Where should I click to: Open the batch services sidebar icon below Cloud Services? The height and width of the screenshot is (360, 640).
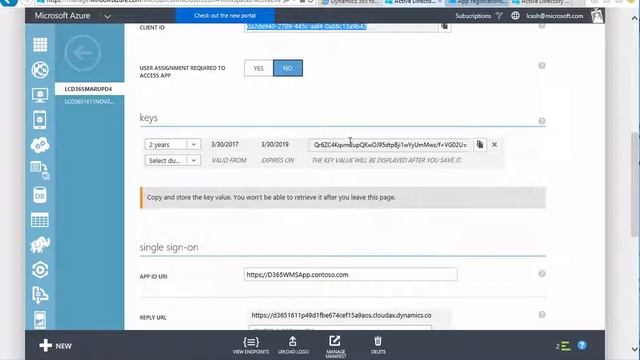point(40,170)
